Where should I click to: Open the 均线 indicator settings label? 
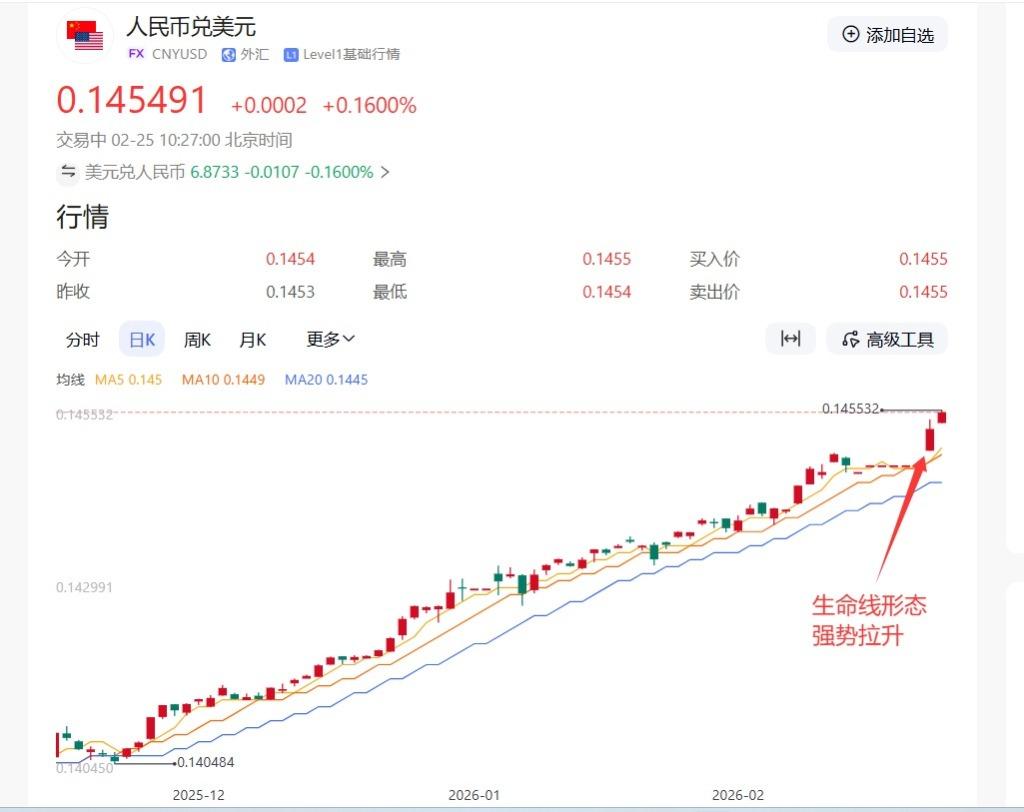(70, 380)
